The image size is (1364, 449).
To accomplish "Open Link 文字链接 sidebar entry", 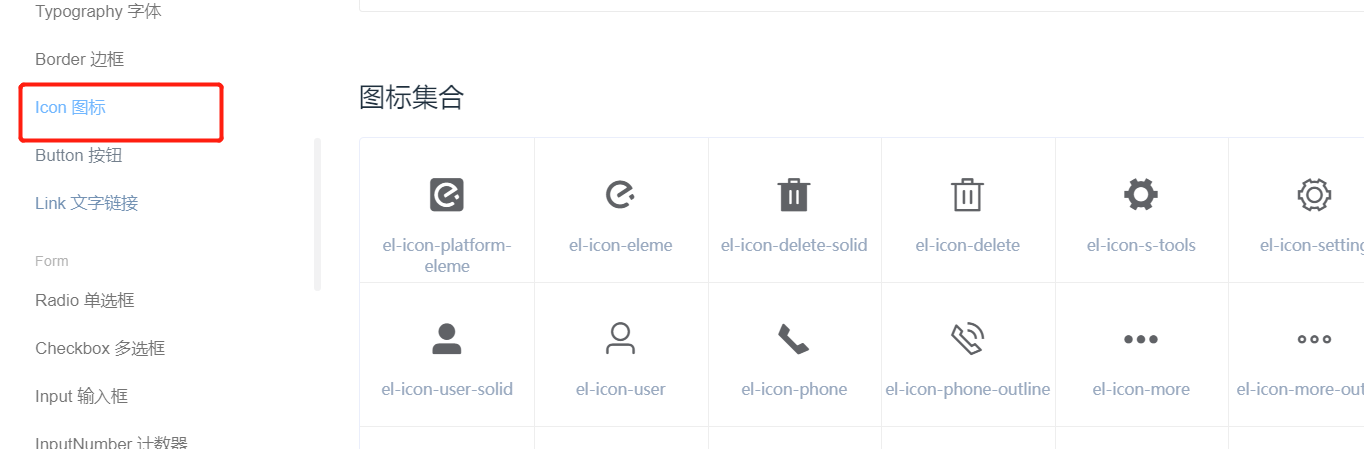I will [x=87, y=203].
